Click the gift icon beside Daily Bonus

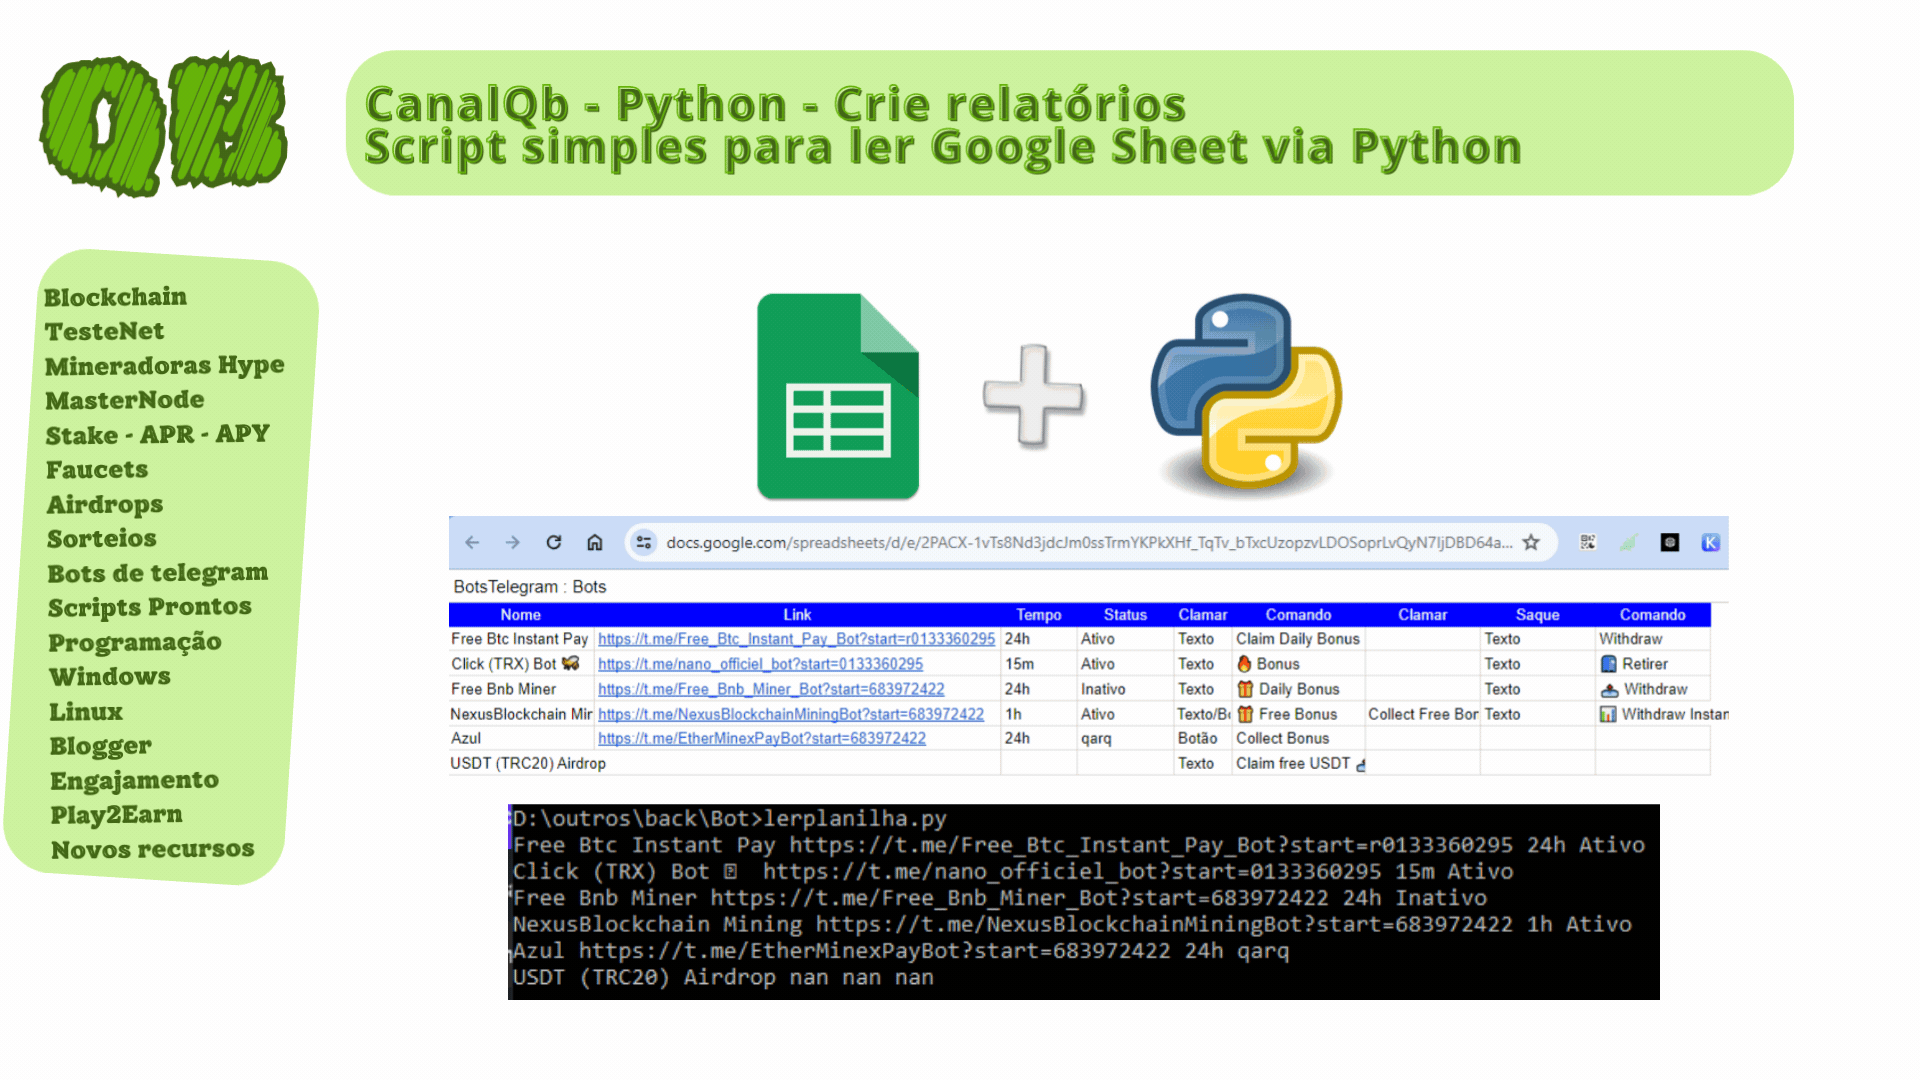(1246, 689)
